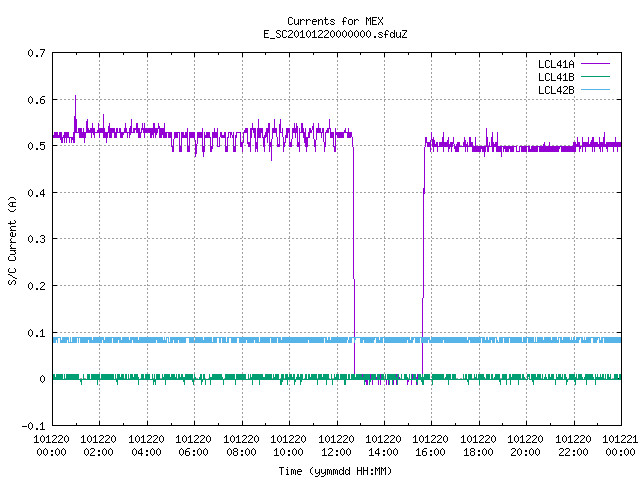This screenshot has width=640, height=480.
Task: Select the filename 'E_SC20101220000000.sfduZ' subtitle
Action: coord(335,34)
